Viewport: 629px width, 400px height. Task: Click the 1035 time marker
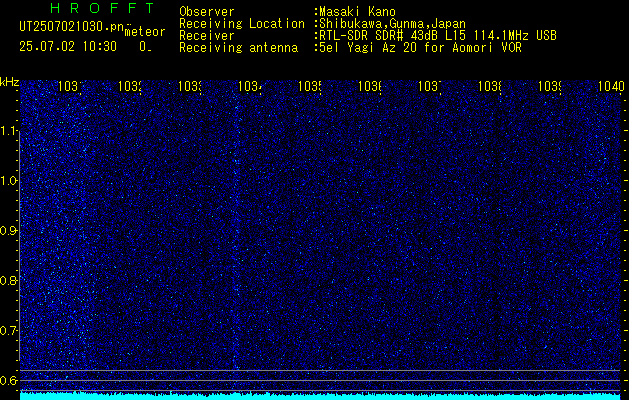310,86
